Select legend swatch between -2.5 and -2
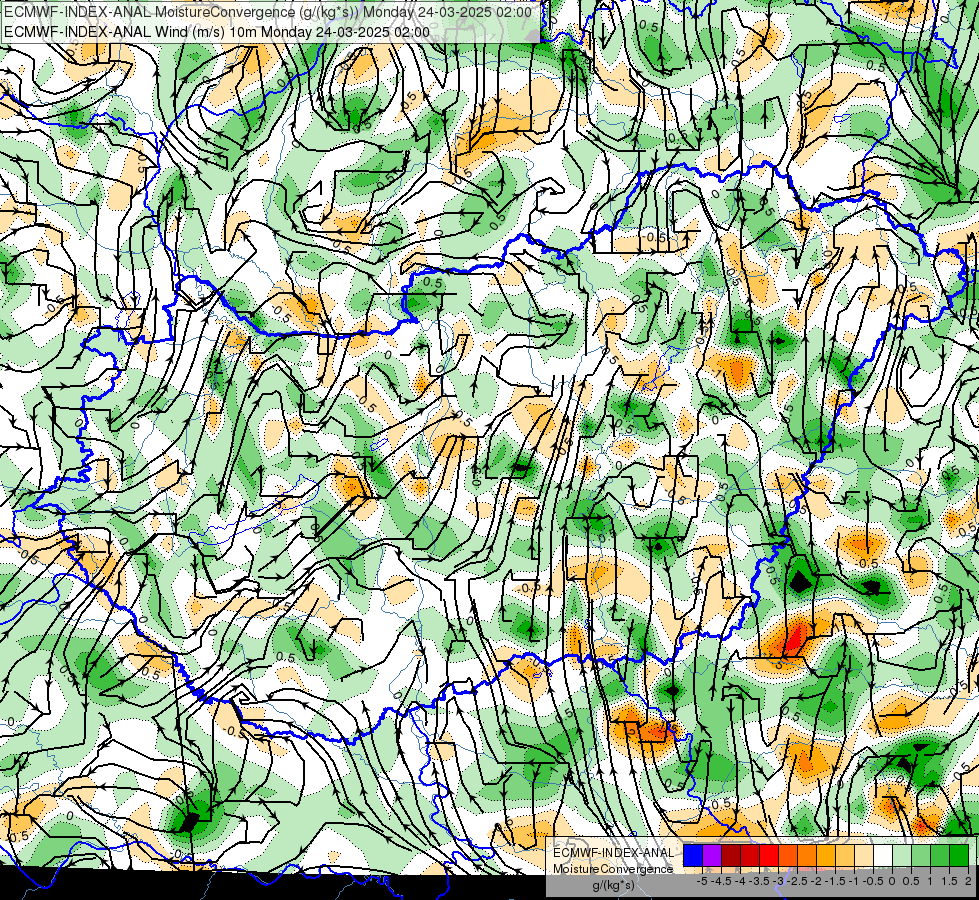This screenshot has height=900, width=979. 807,855
